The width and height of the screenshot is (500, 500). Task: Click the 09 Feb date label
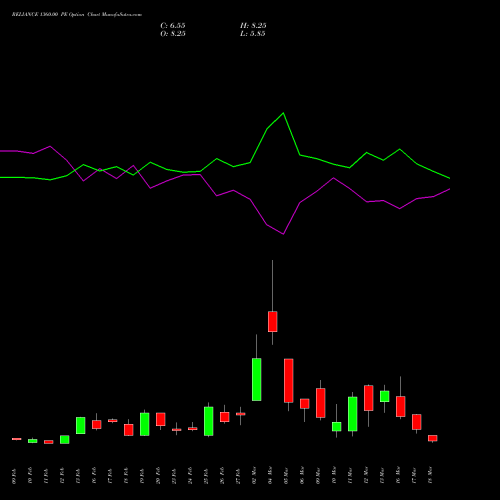(x=14, y=476)
